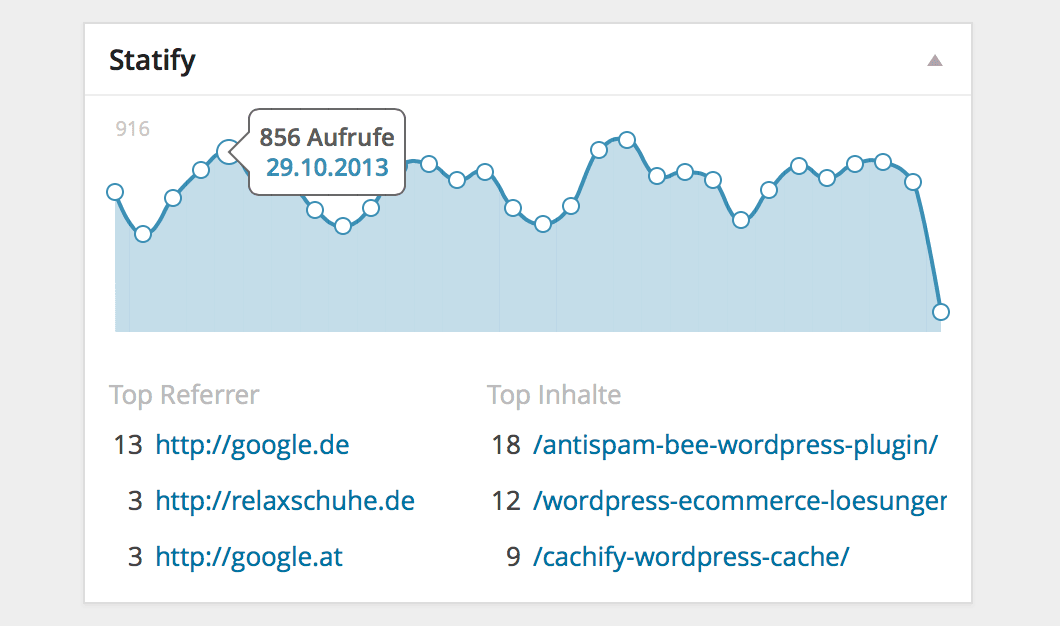
Task: Select the highest peak data point in the chart
Action: pos(627,139)
